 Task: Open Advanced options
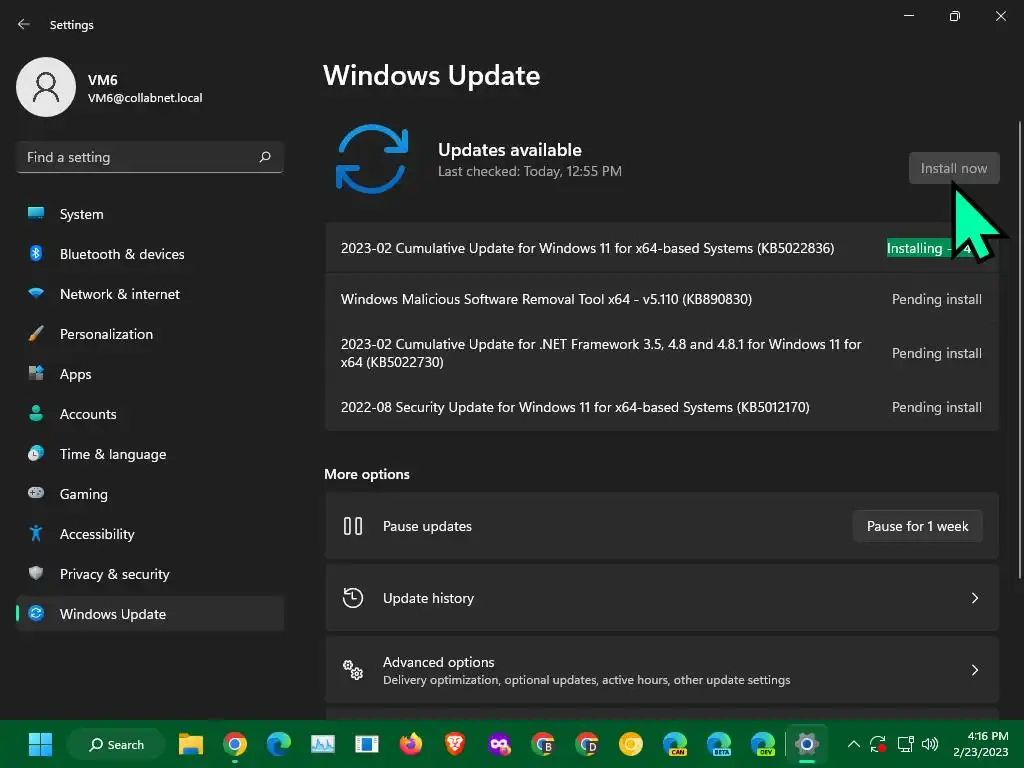[662, 670]
